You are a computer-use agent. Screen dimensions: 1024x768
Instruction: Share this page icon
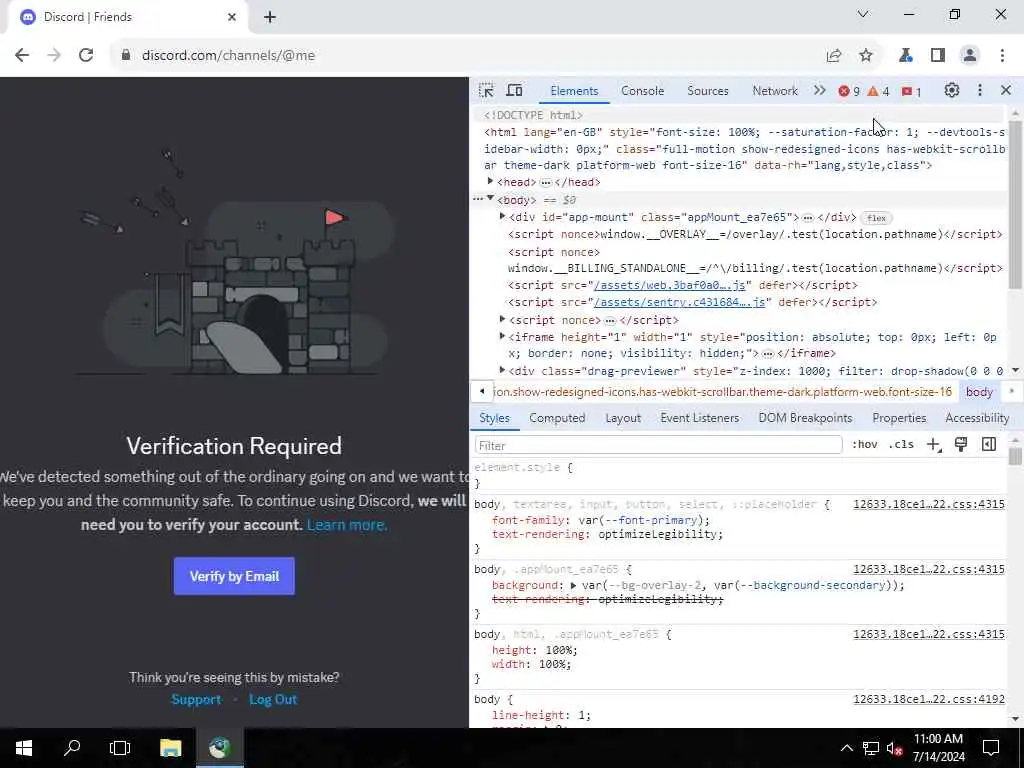[833, 56]
